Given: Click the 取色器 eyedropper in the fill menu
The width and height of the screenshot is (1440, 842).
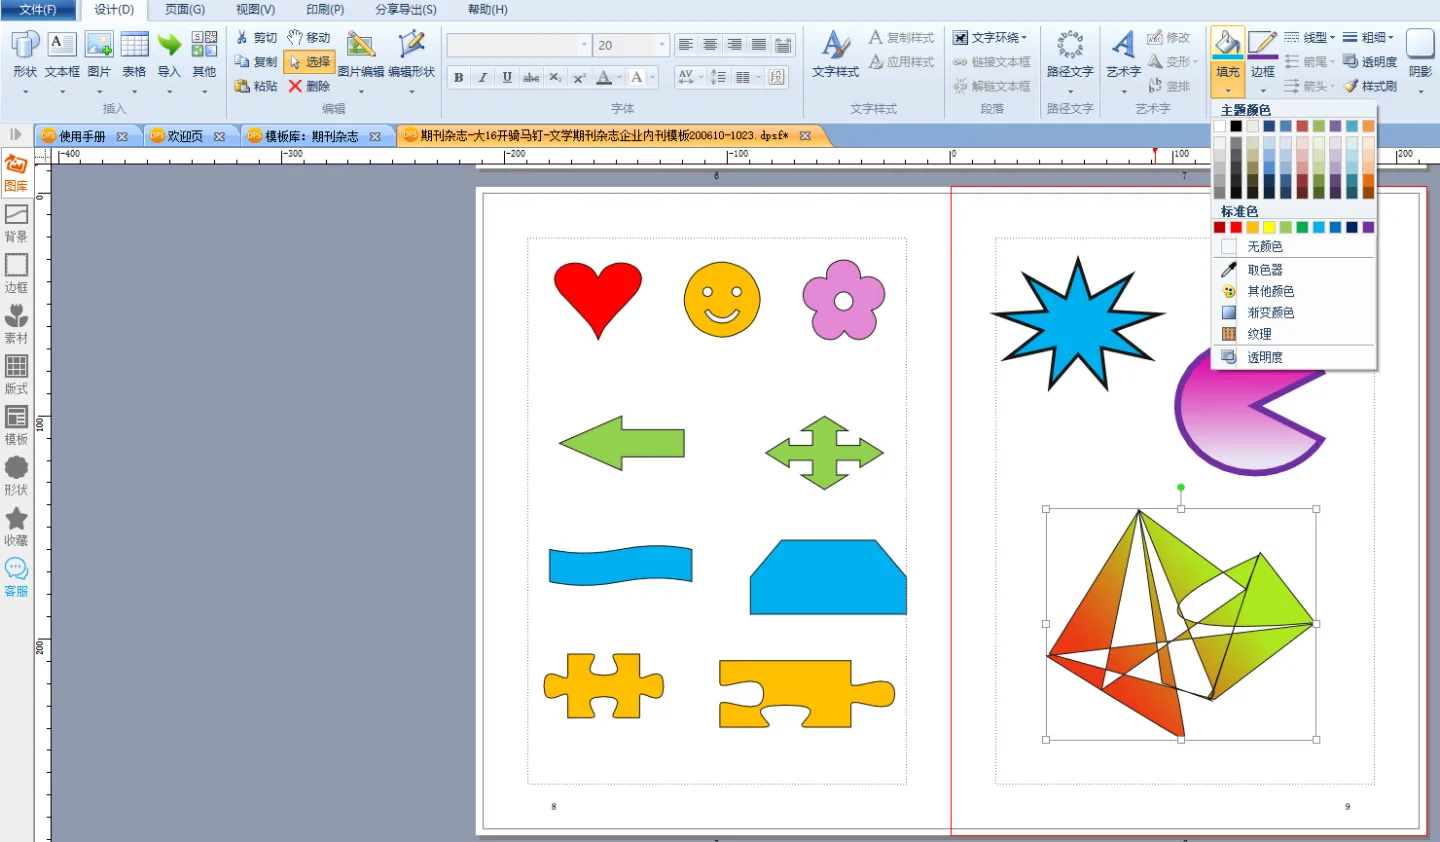Looking at the screenshot, I should tap(1264, 270).
